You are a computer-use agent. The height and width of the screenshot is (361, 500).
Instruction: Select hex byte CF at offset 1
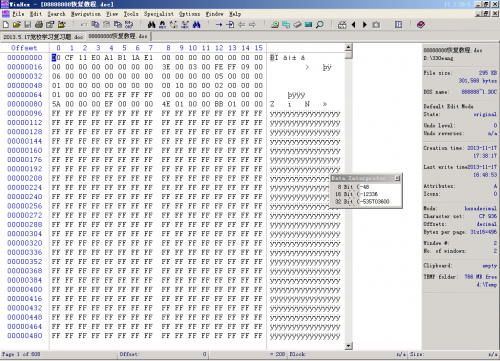(69, 58)
